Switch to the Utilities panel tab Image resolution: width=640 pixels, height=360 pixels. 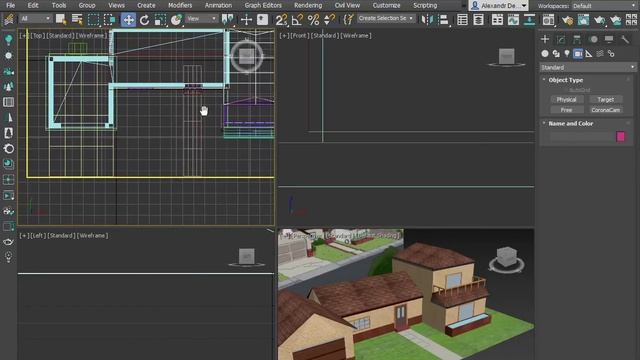tap(625, 39)
